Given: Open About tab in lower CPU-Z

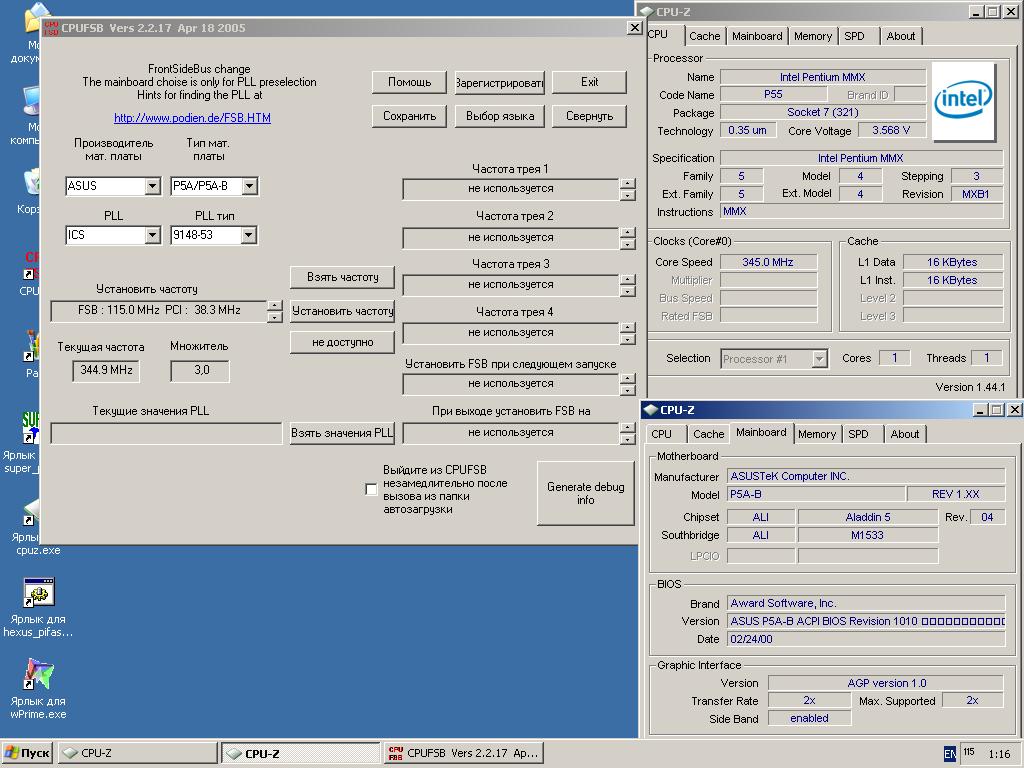Looking at the screenshot, I should tap(904, 434).
